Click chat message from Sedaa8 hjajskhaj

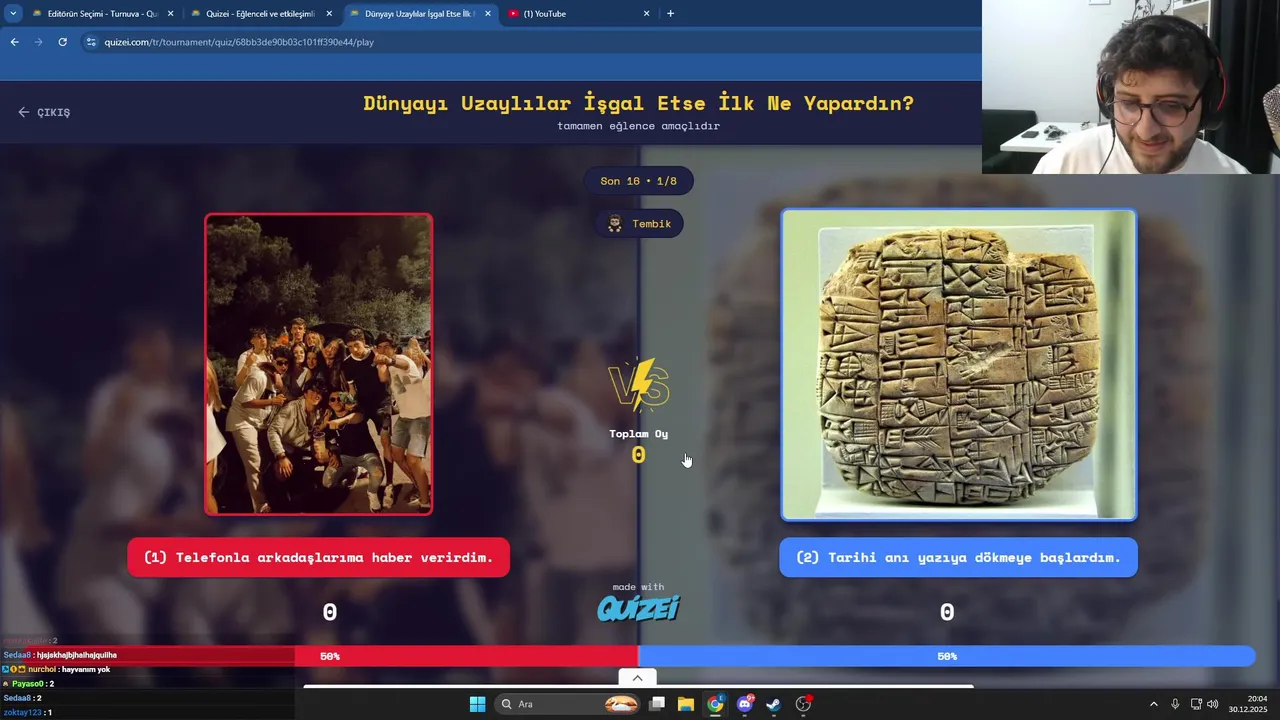point(60,655)
